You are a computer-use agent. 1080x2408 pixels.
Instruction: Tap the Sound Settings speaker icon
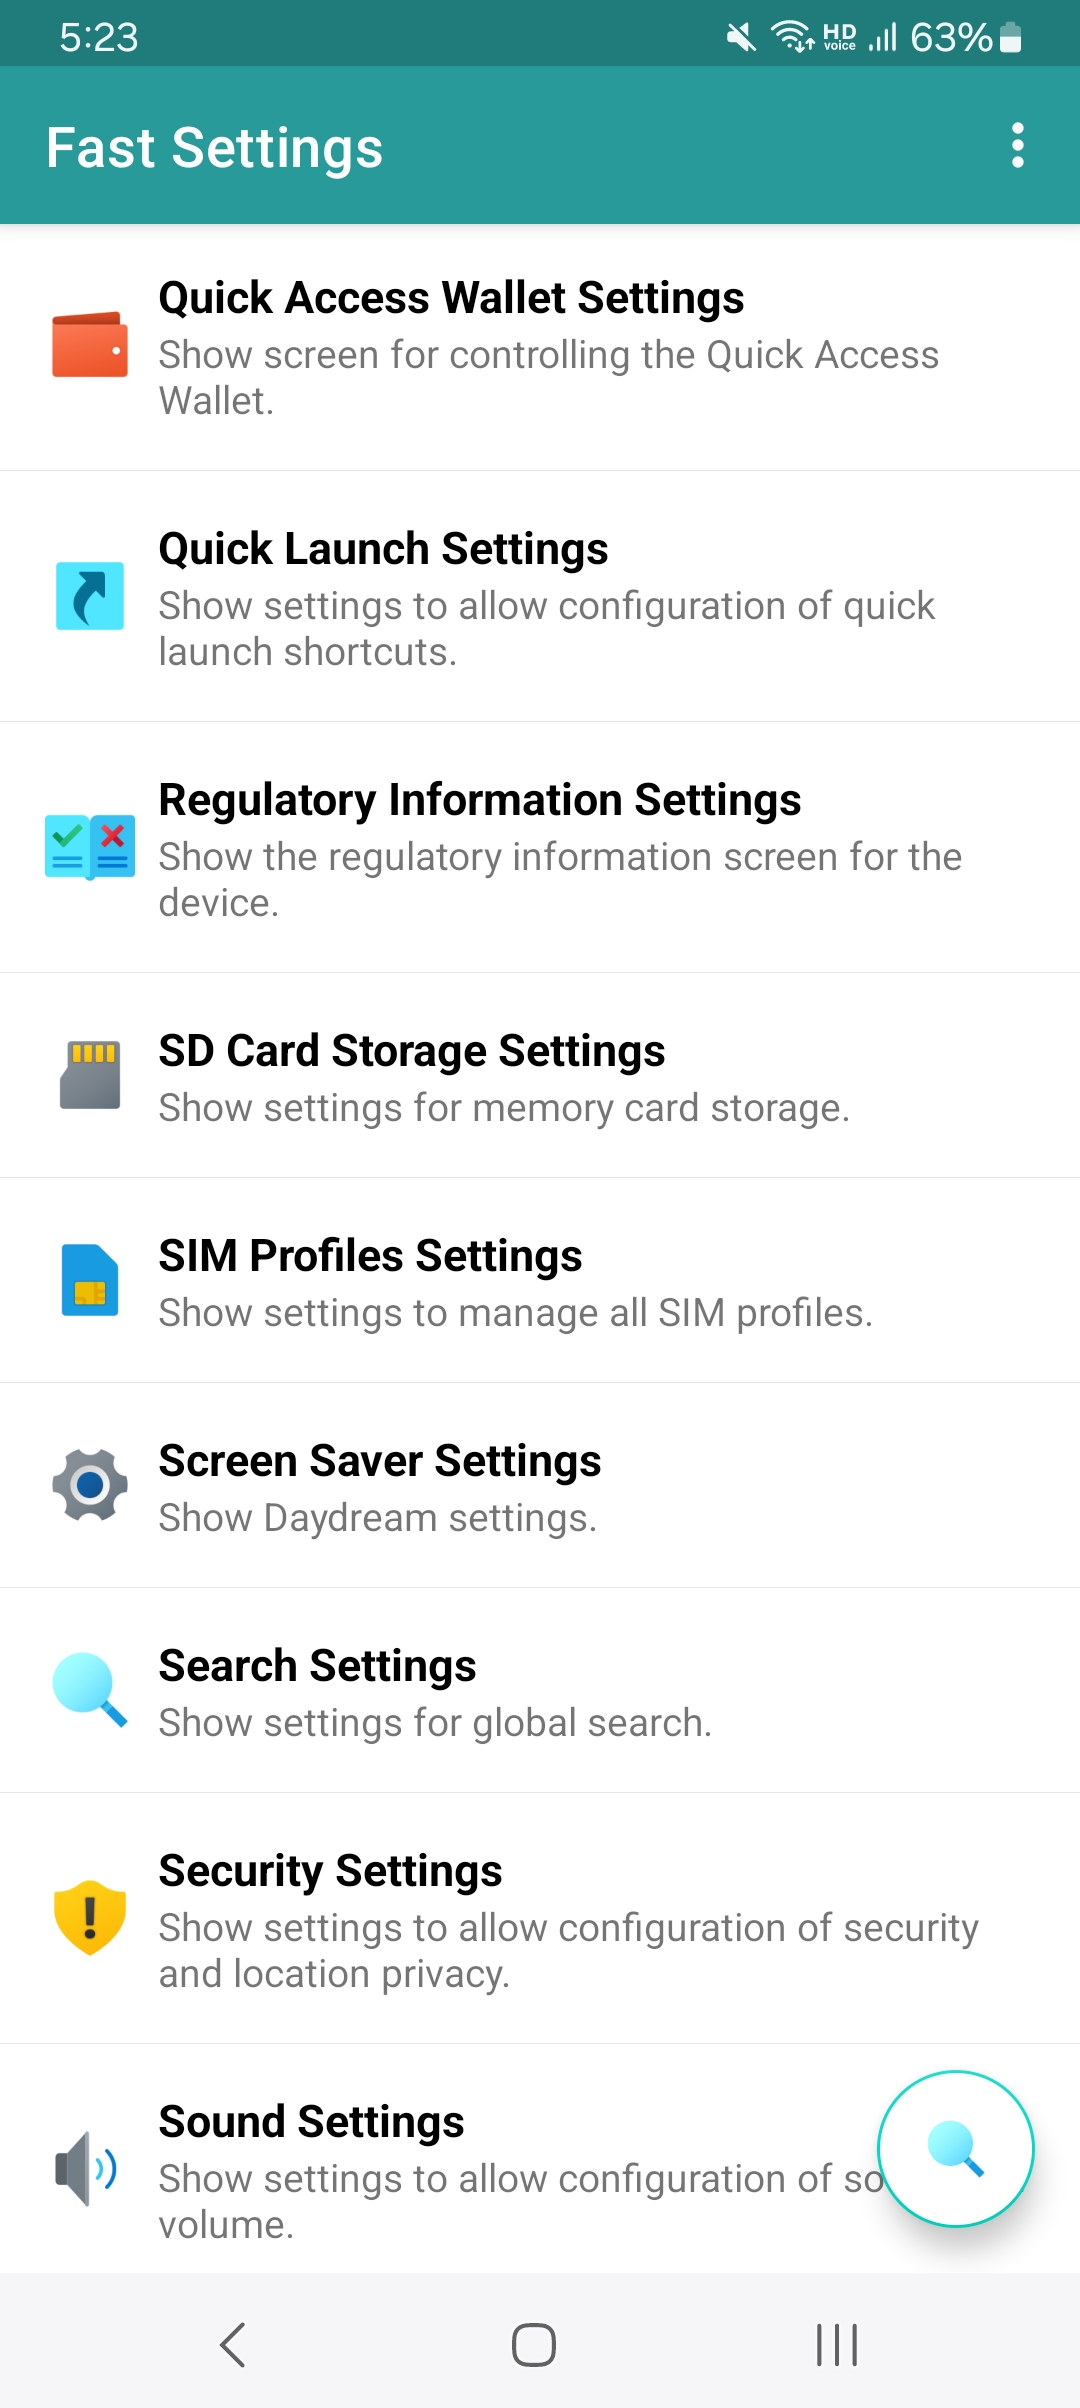coord(88,2168)
